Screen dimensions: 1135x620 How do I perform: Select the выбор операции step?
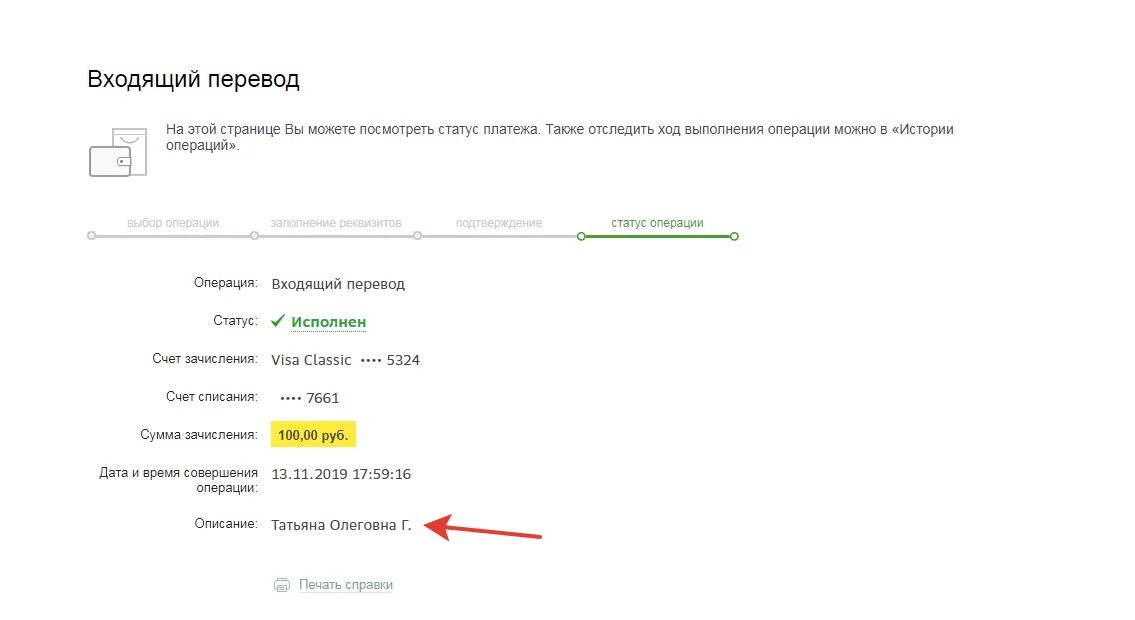click(x=173, y=223)
